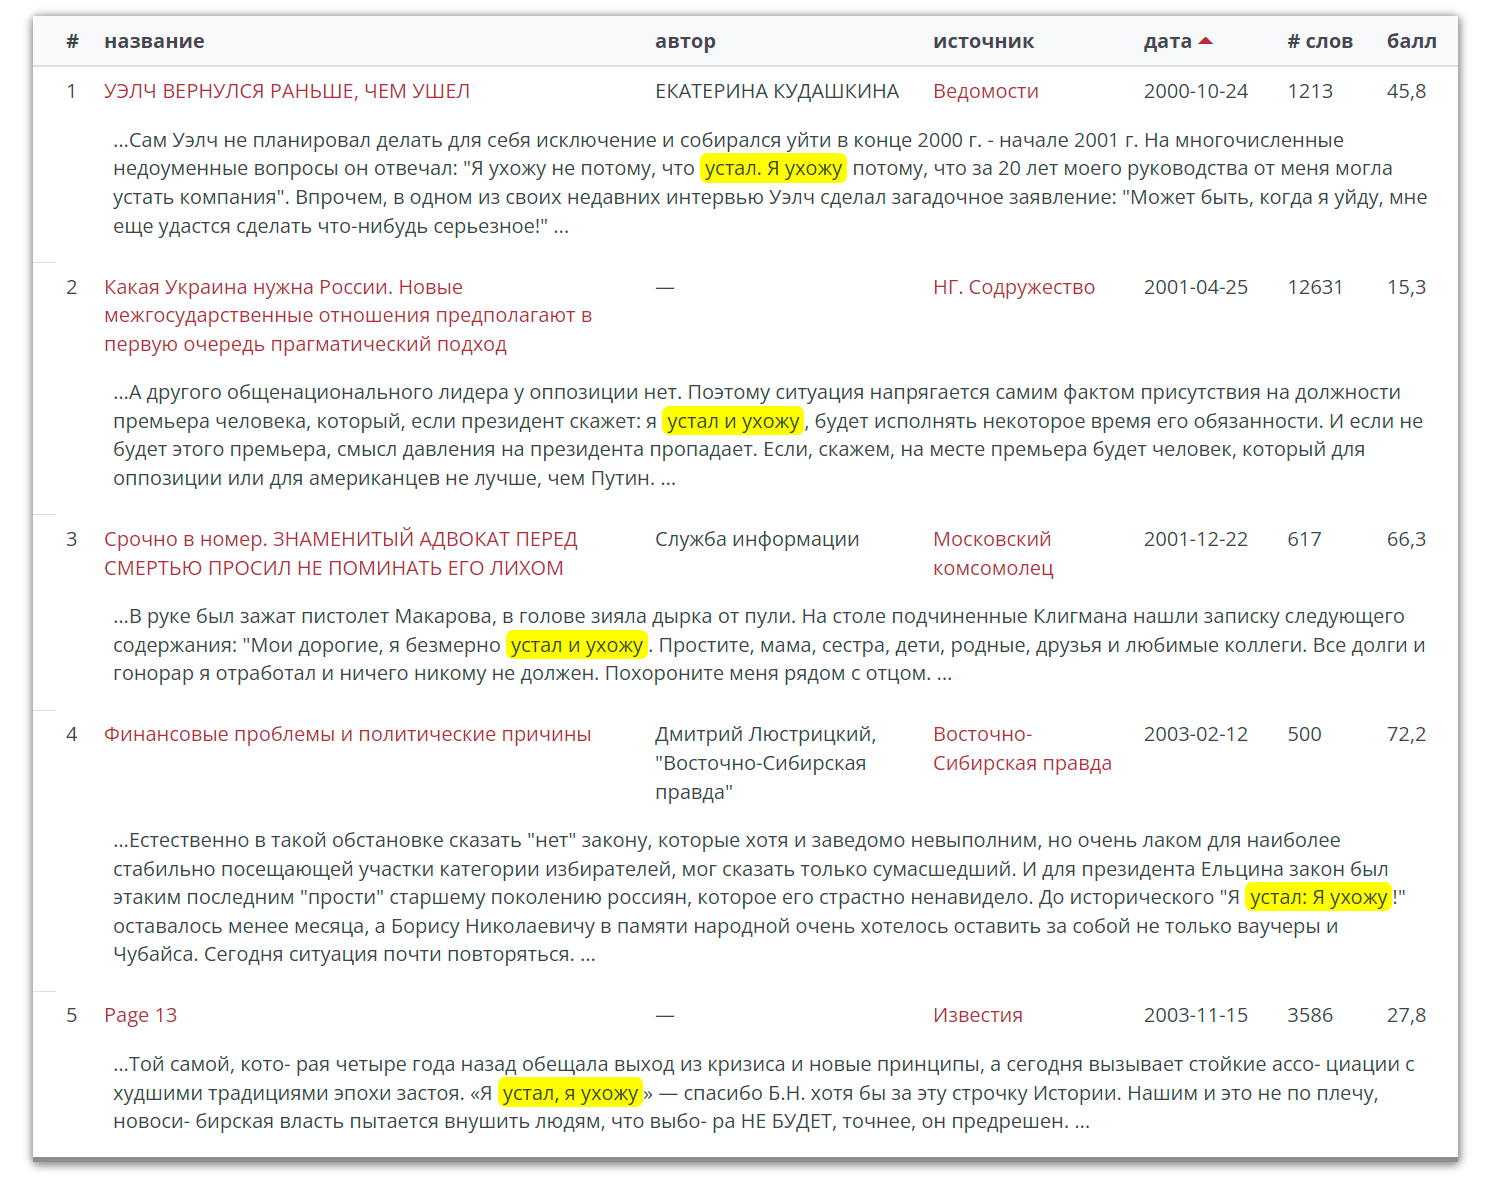This screenshot has width=1491, height=1181.
Task: Click date cell '2003-02-12'
Action: (1196, 734)
